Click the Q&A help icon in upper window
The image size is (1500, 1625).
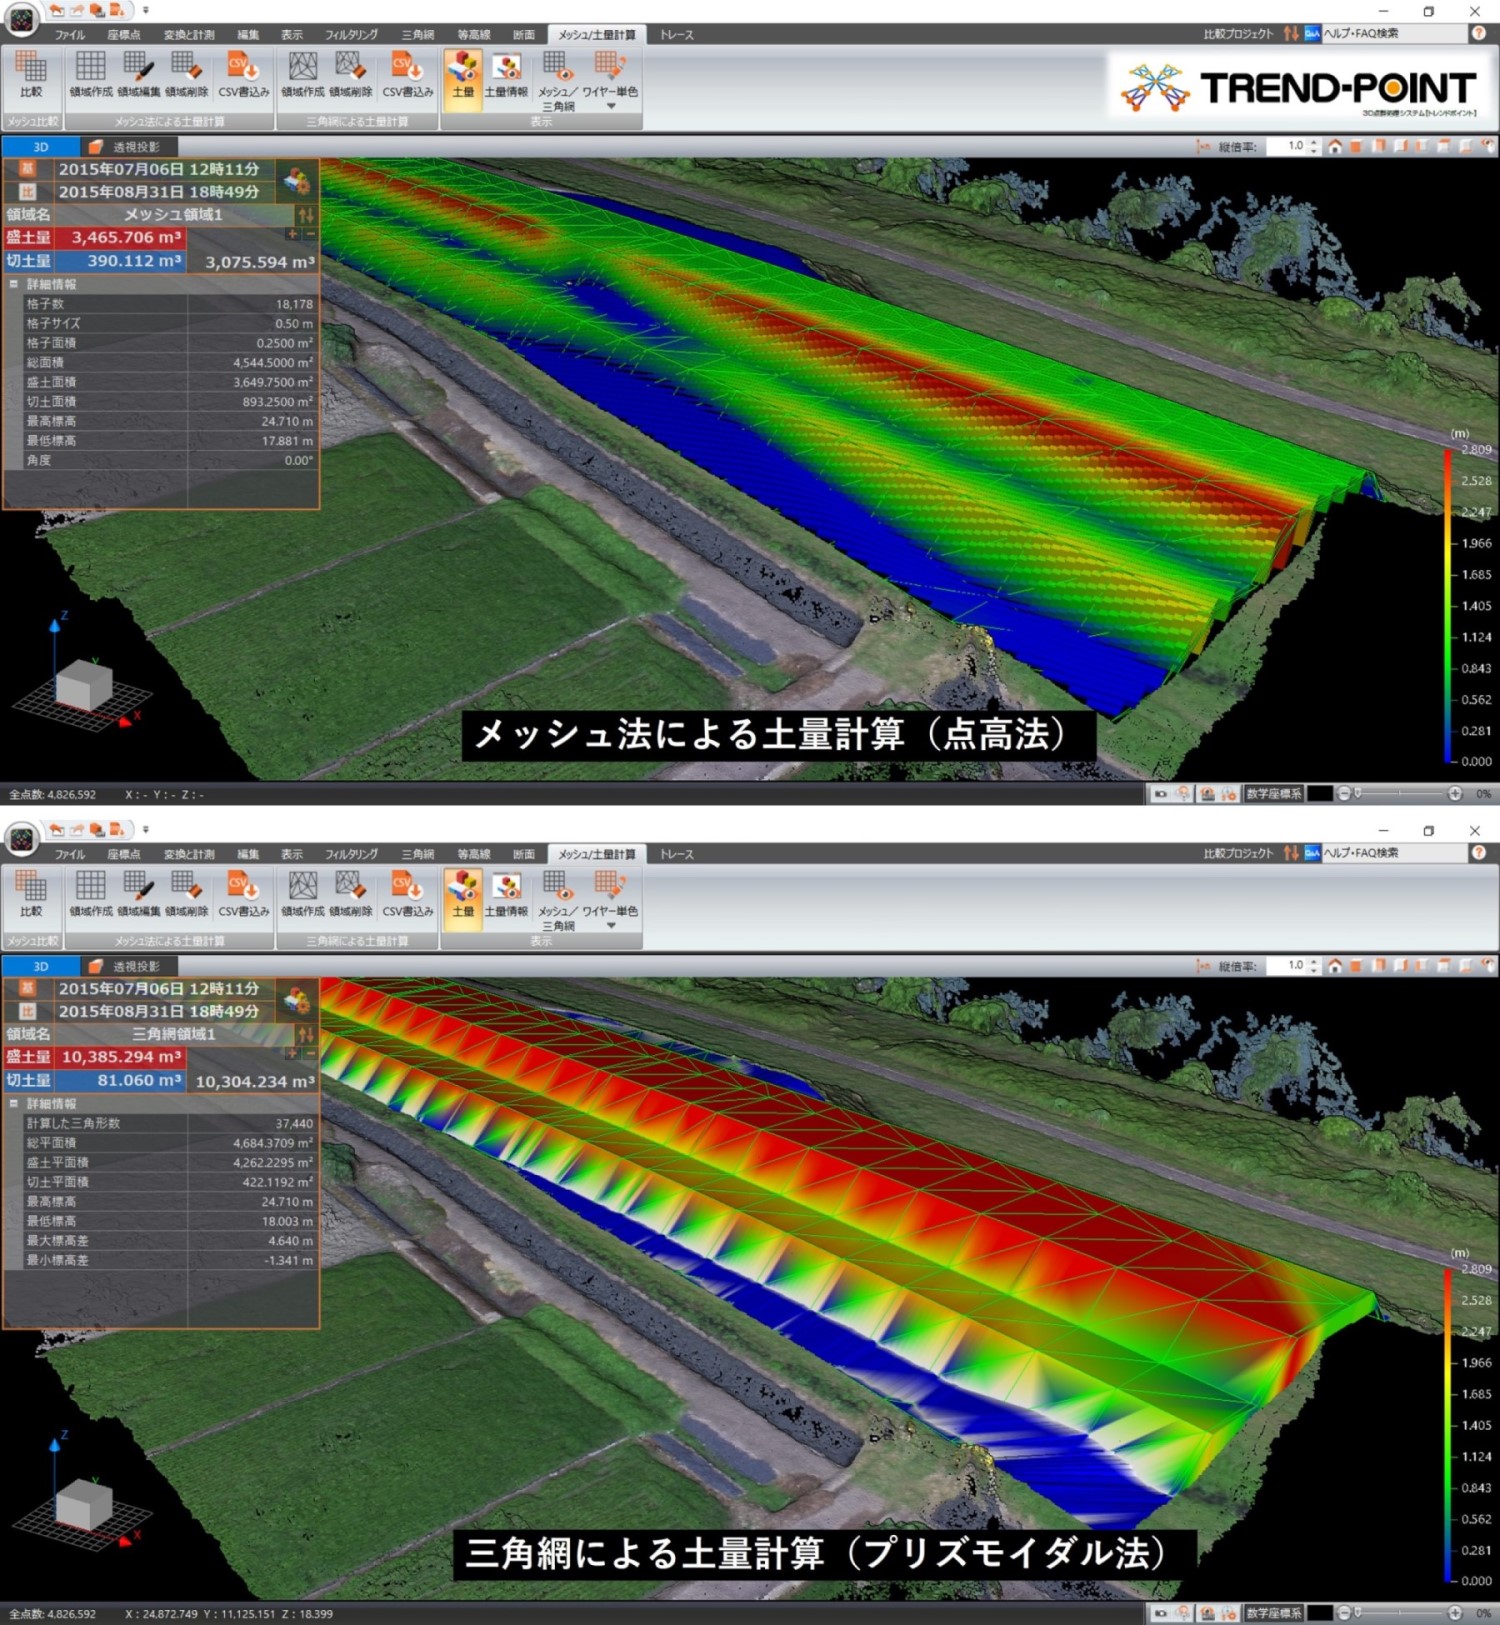point(1312,34)
